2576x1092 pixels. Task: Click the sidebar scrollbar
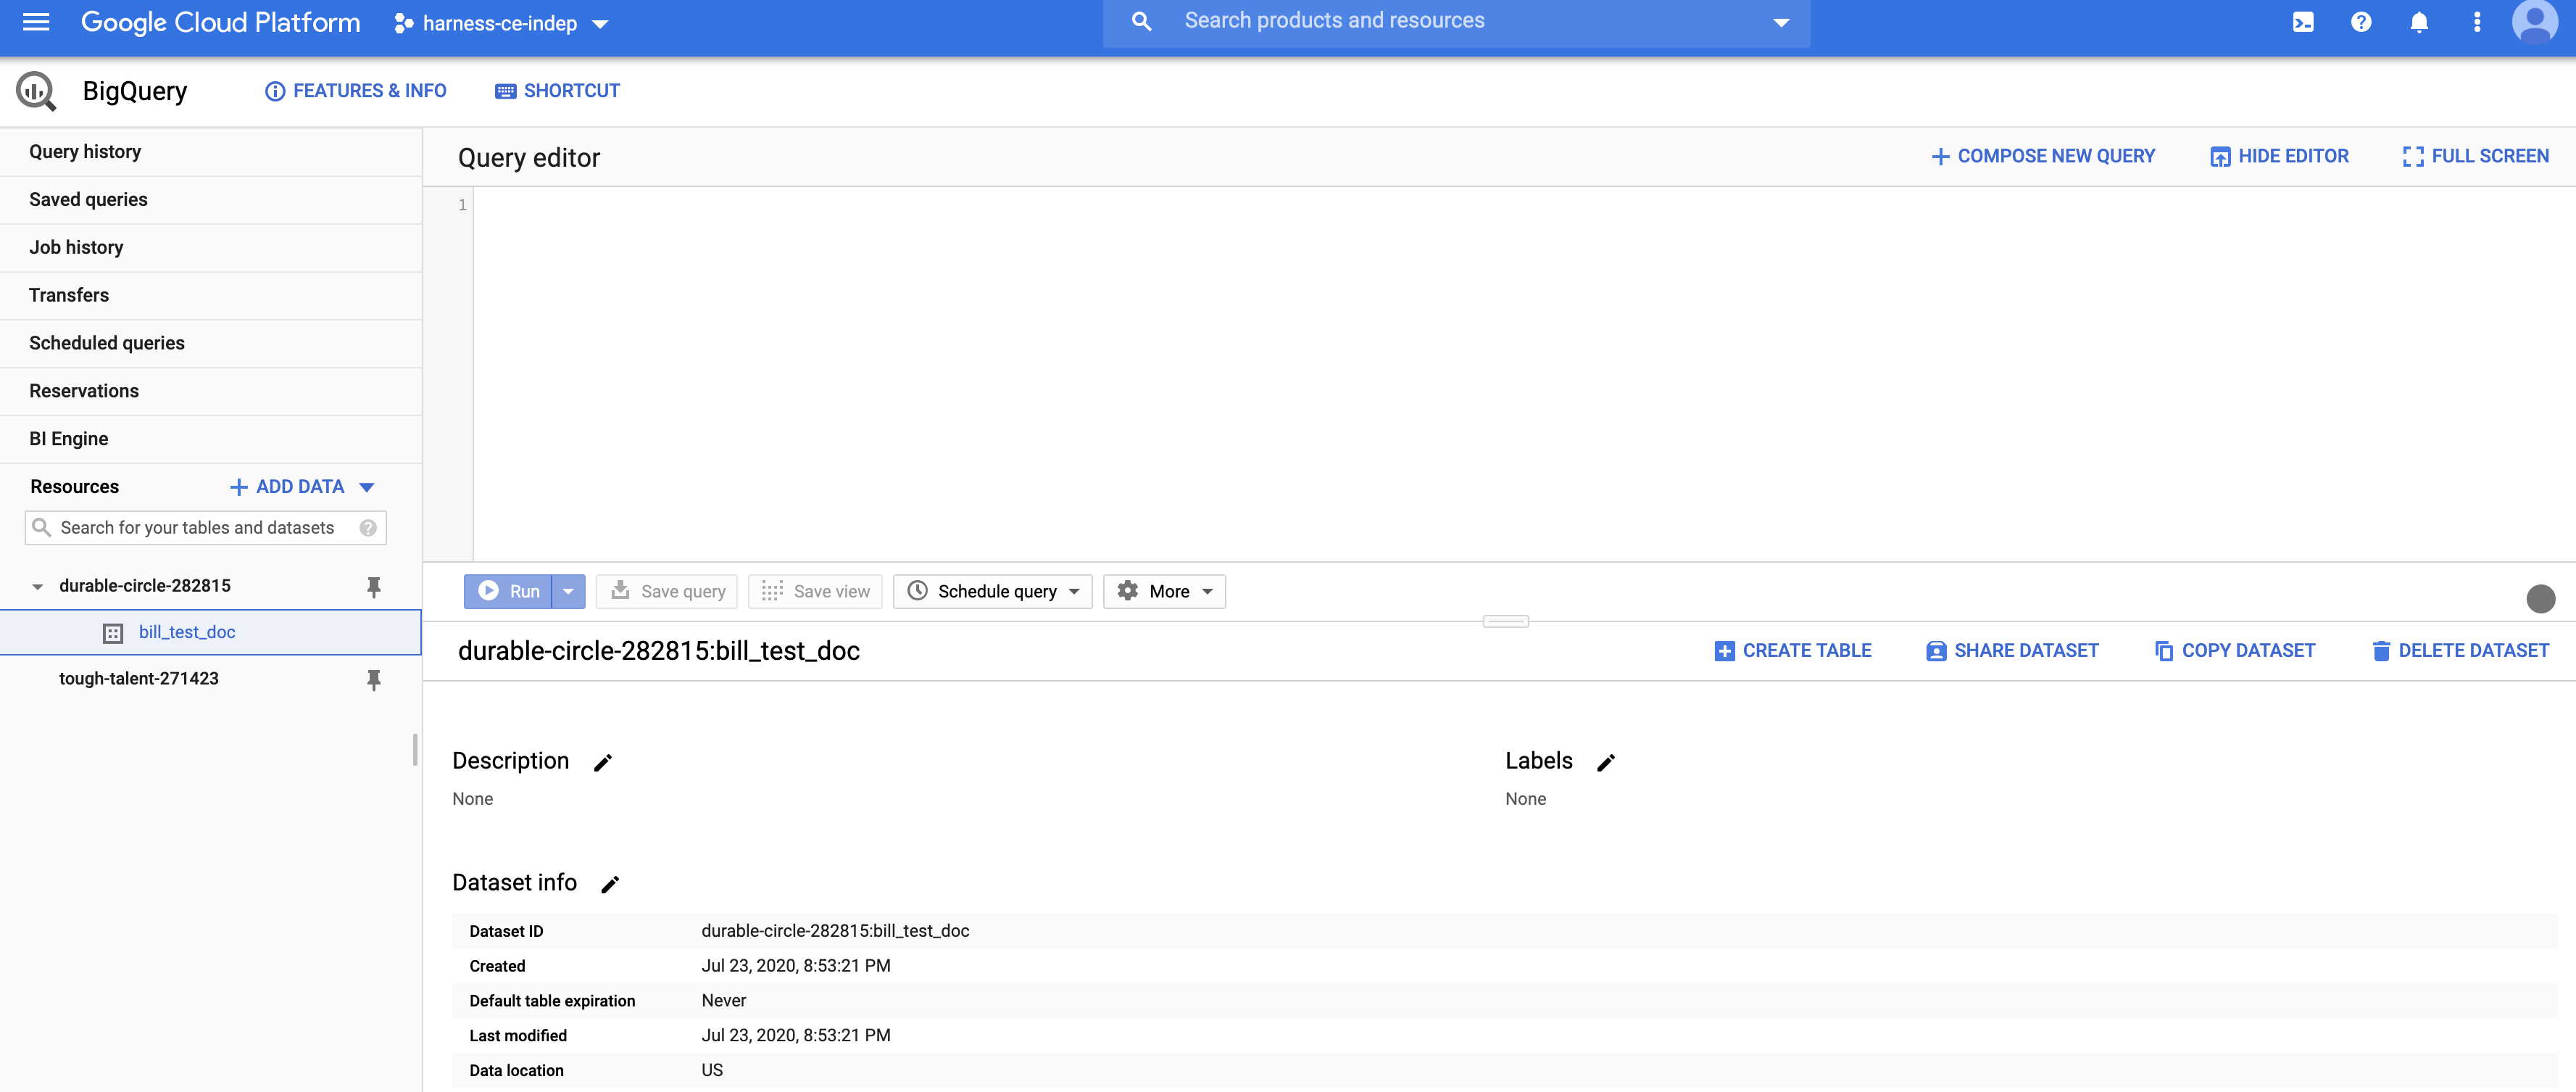tap(415, 749)
